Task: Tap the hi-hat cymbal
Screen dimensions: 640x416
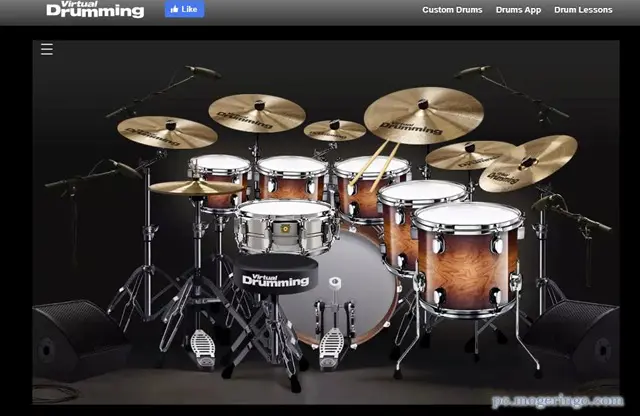Action: [x=196, y=187]
